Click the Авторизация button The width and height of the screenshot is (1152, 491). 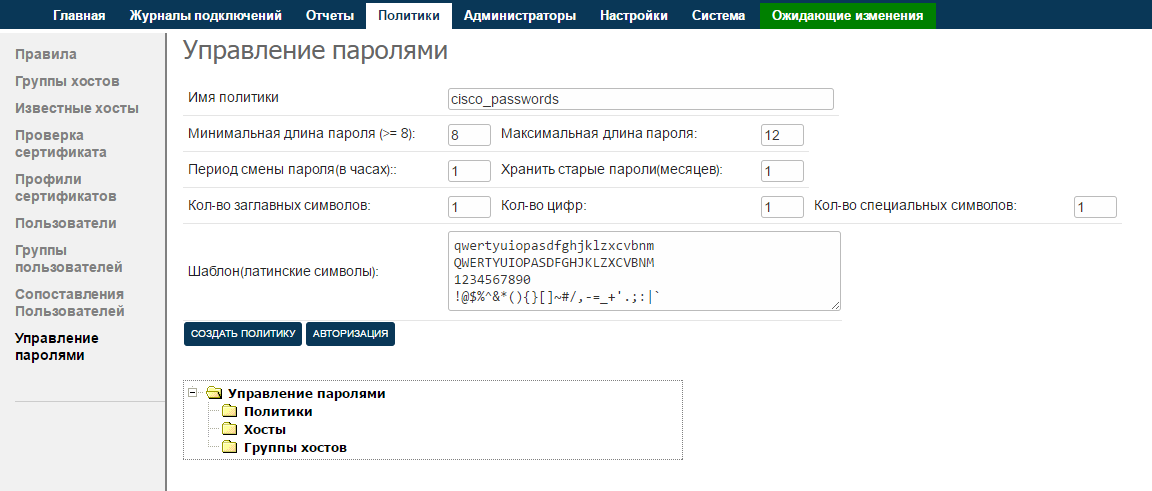350,334
